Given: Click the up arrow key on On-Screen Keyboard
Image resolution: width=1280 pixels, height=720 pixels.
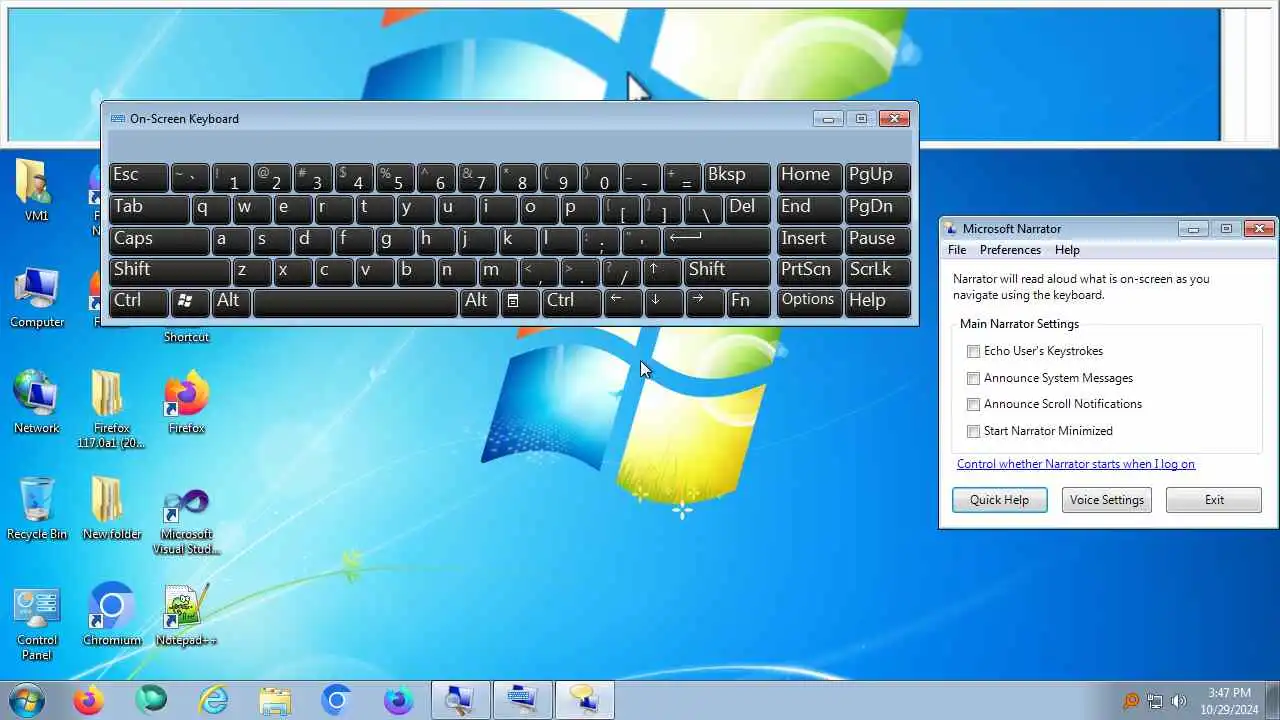Looking at the screenshot, I should (664, 271).
